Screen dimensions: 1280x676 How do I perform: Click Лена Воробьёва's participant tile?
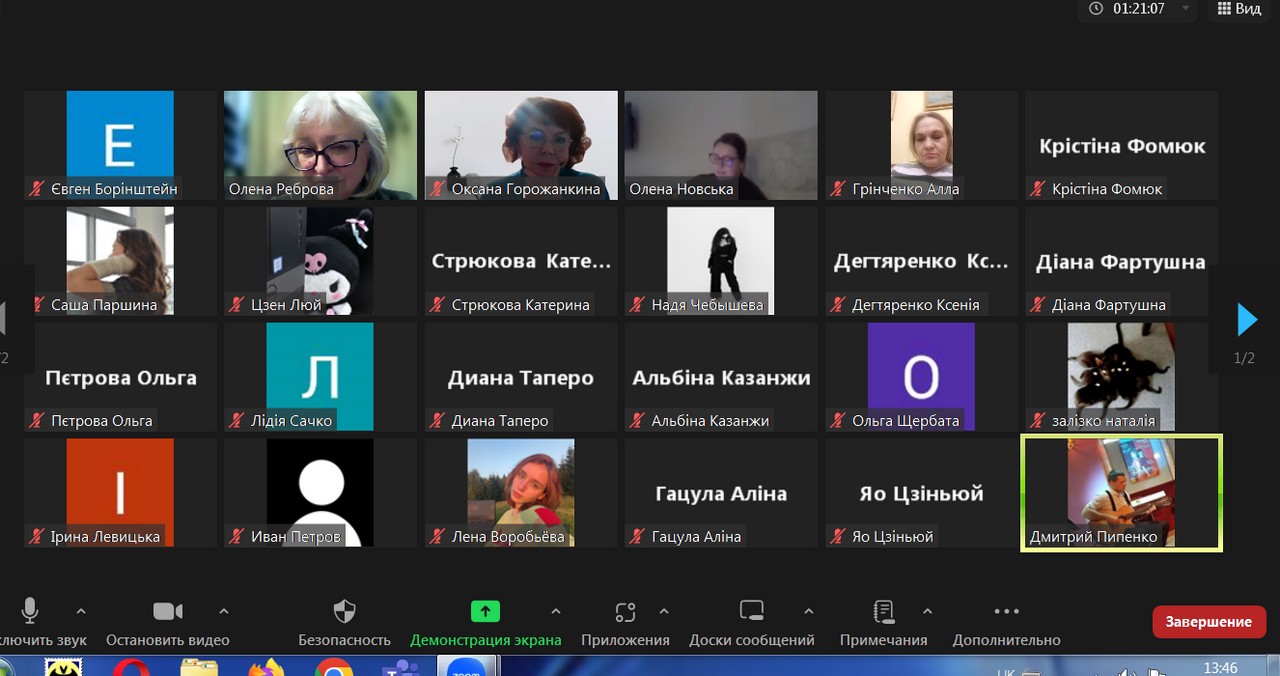(520, 492)
